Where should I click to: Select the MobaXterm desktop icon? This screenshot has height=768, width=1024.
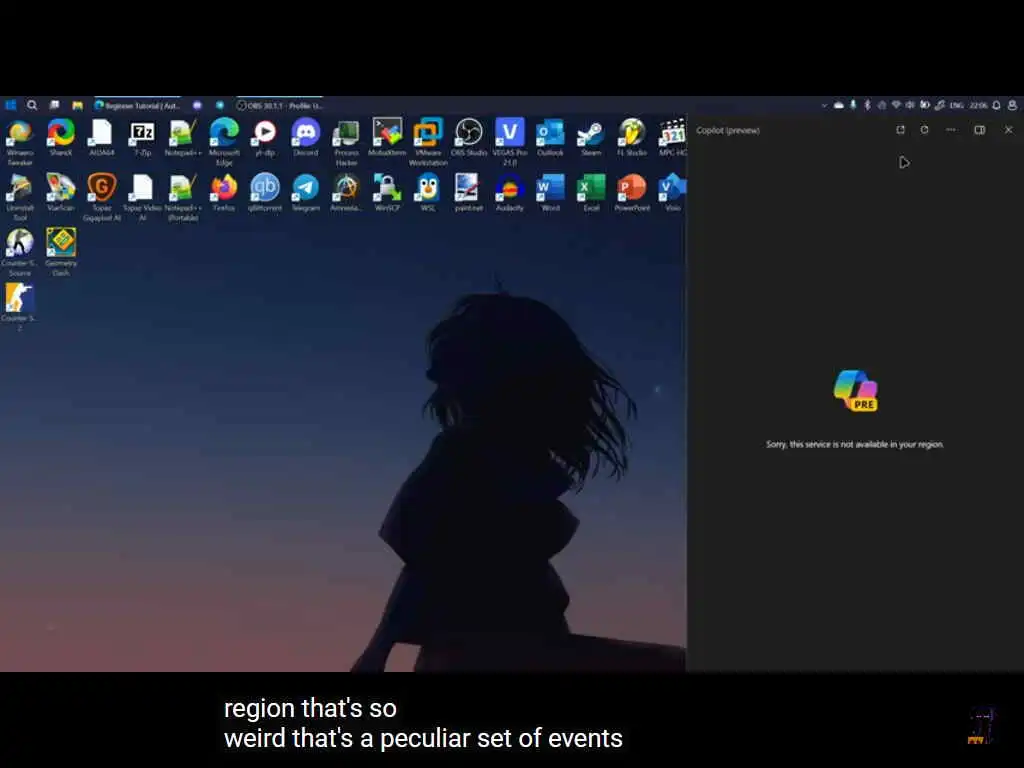pyautogui.click(x=387, y=137)
